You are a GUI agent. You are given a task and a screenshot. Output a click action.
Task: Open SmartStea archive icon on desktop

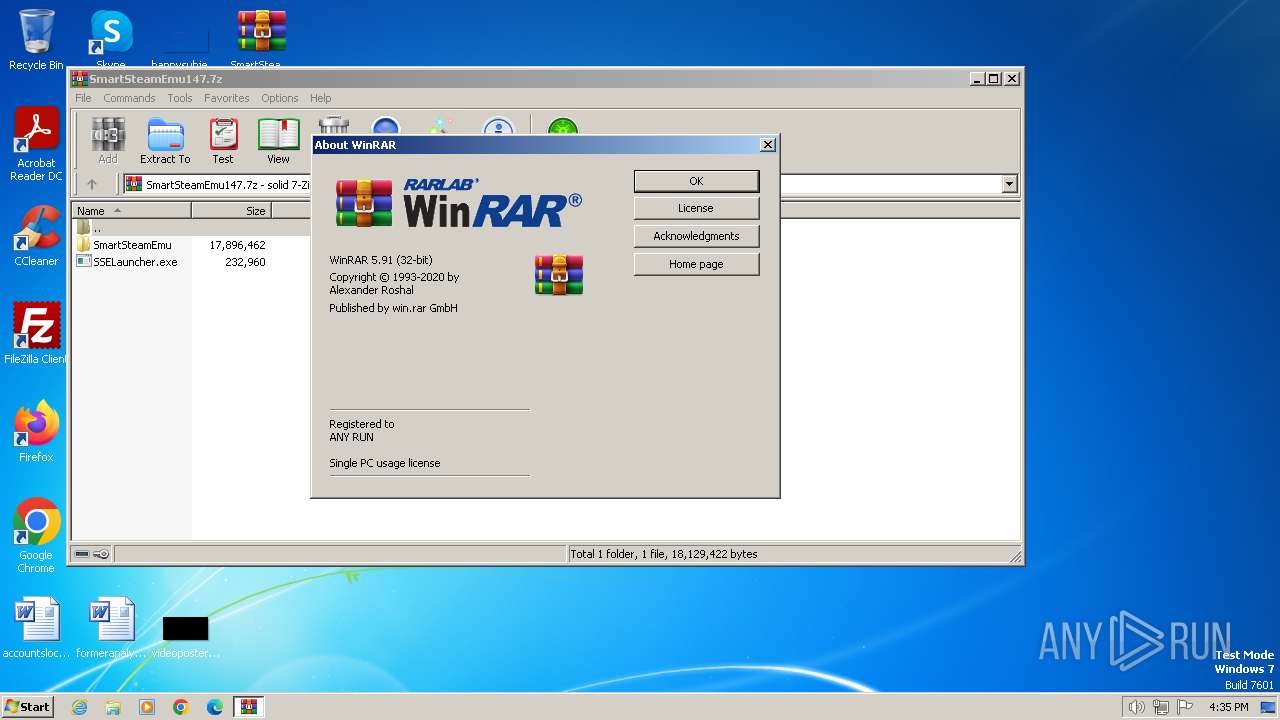pyautogui.click(x=260, y=40)
